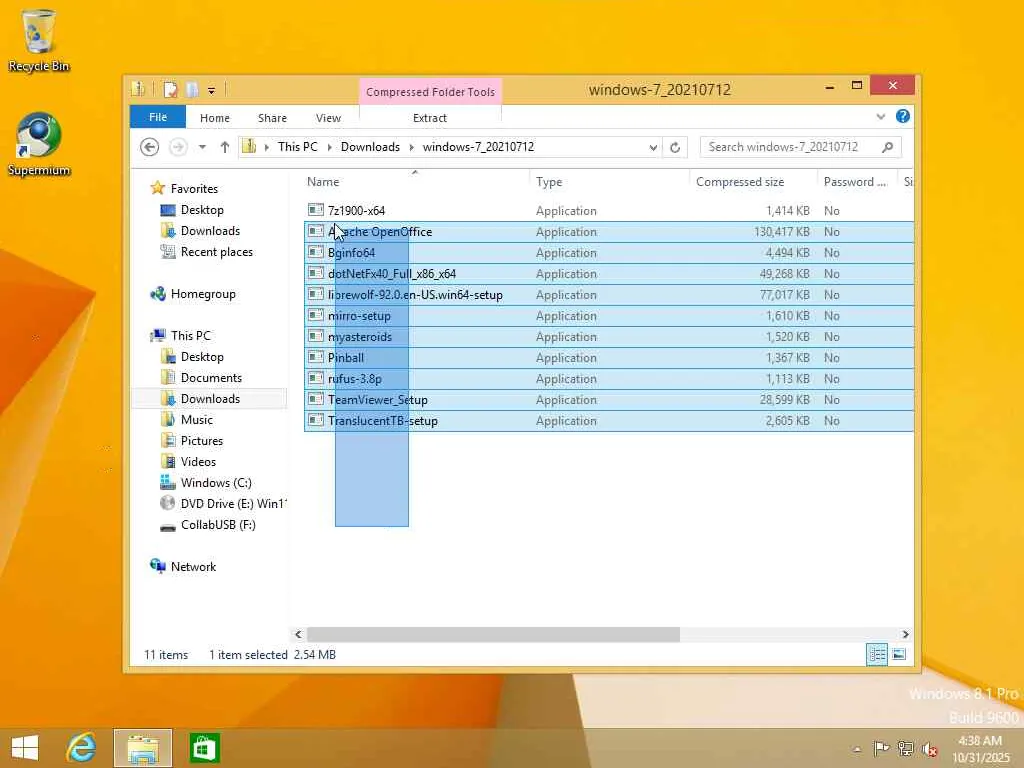Open Network in navigation pane

click(193, 567)
